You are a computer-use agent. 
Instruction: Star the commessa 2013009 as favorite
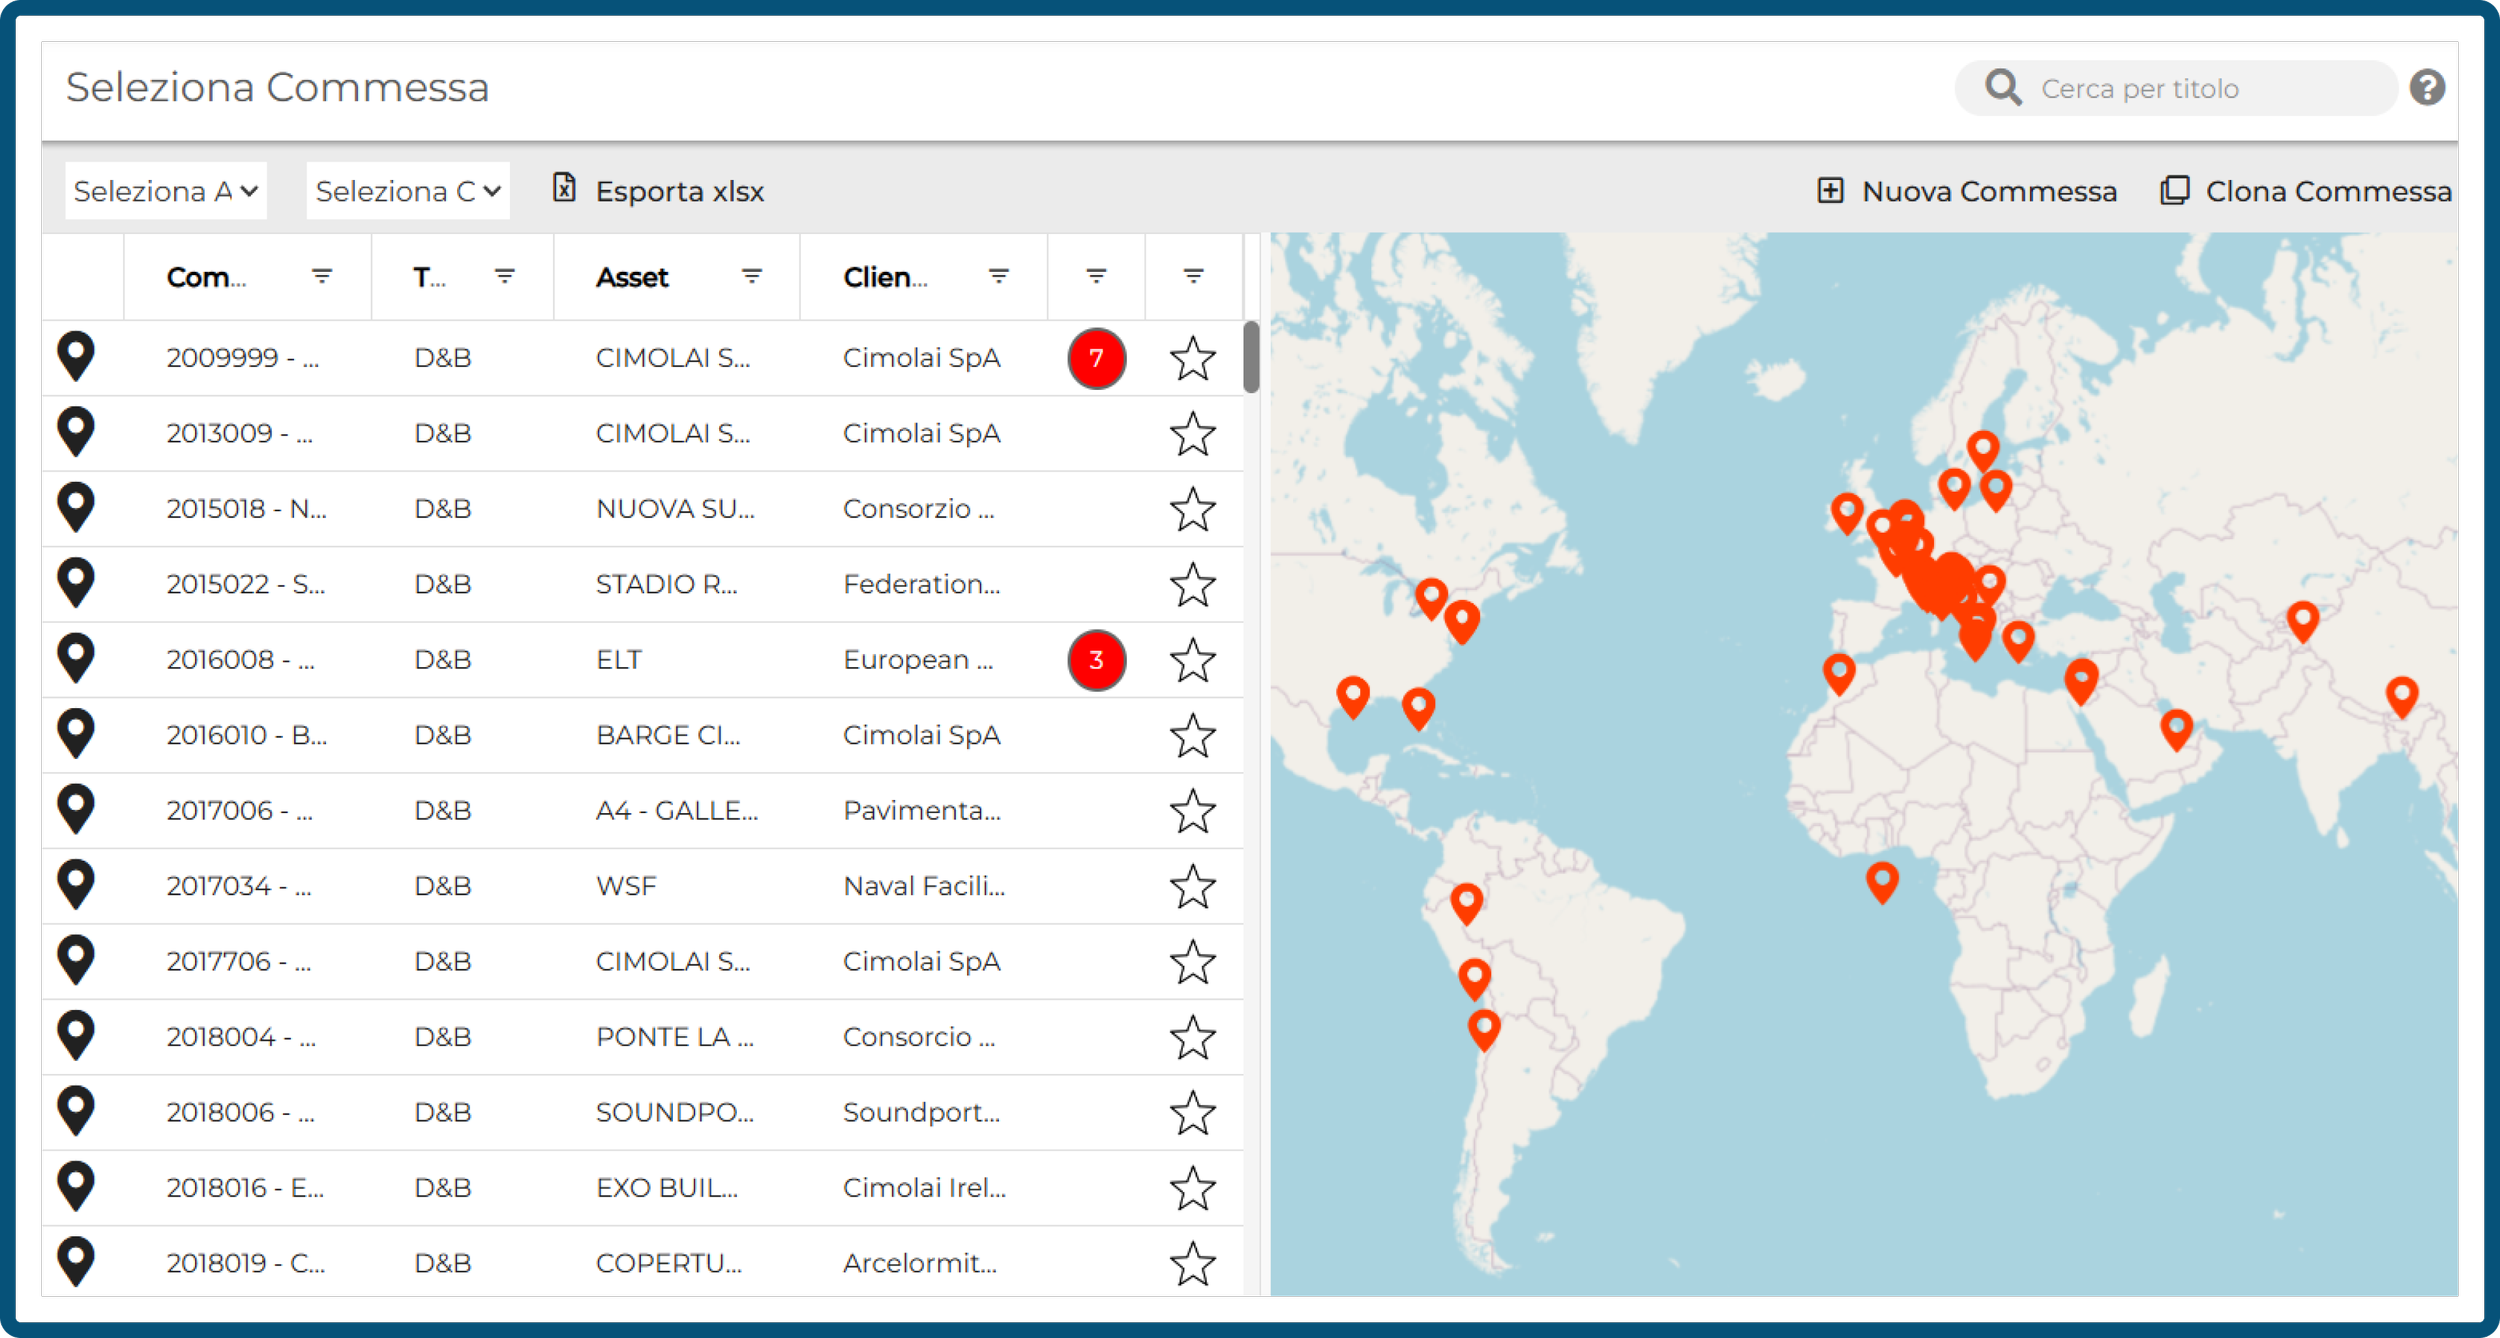coord(1192,433)
